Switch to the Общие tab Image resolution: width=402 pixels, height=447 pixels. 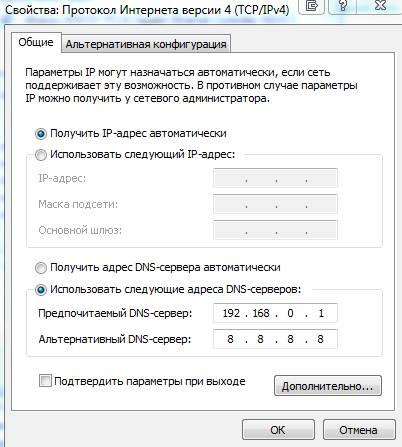pyautogui.click(x=36, y=42)
